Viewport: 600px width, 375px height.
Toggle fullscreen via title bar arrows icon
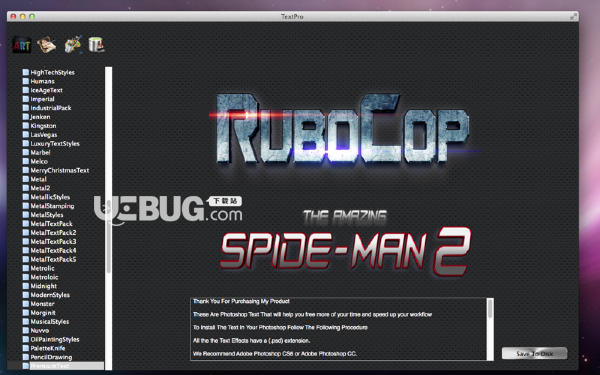tap(573, 16)
